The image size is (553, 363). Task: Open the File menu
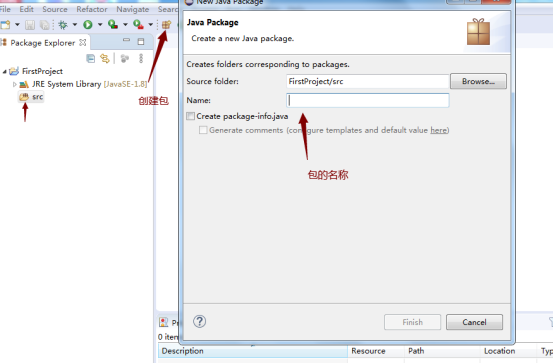point(5,9)
